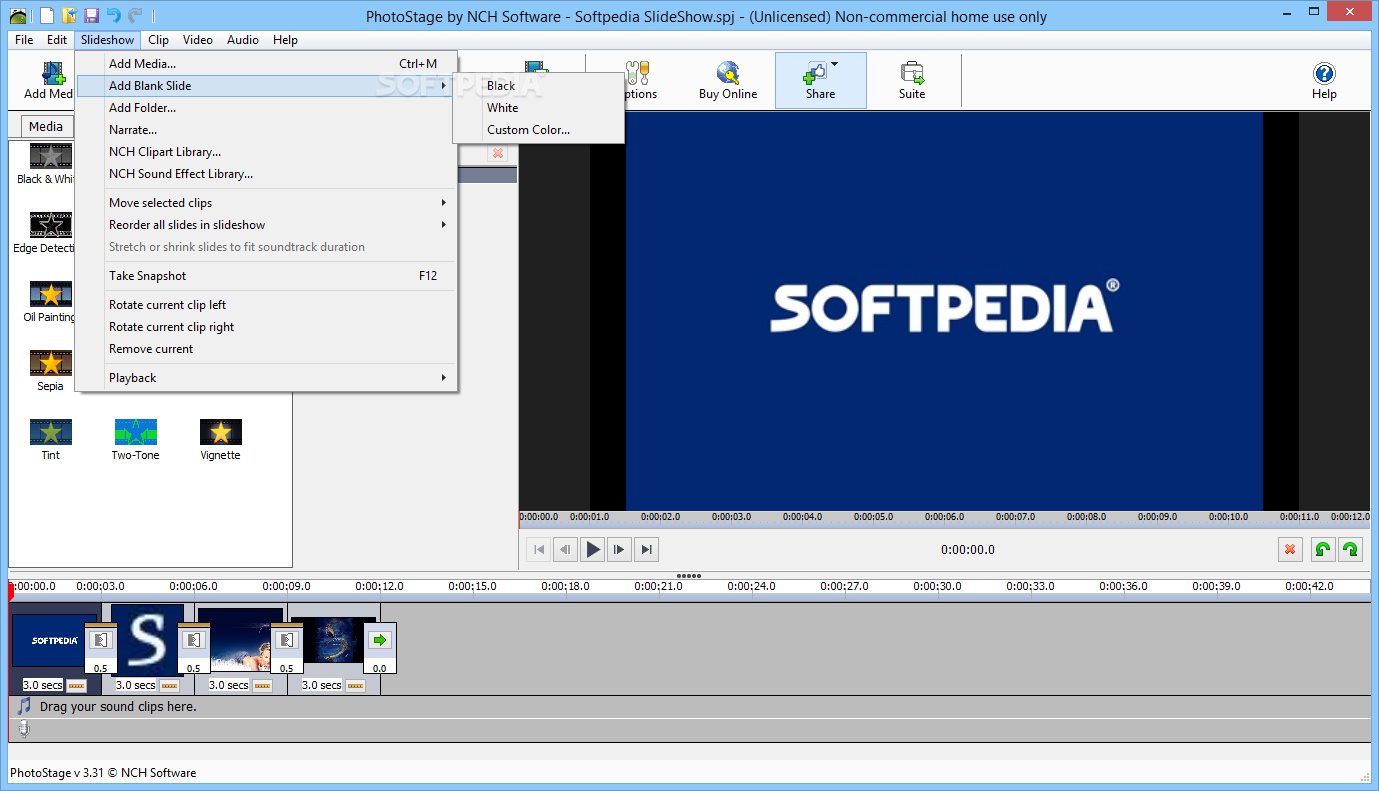Choose Take Snapshot menu entry
The height and width of the screenshot is (791, 1379).
click(x=266, y=276)
